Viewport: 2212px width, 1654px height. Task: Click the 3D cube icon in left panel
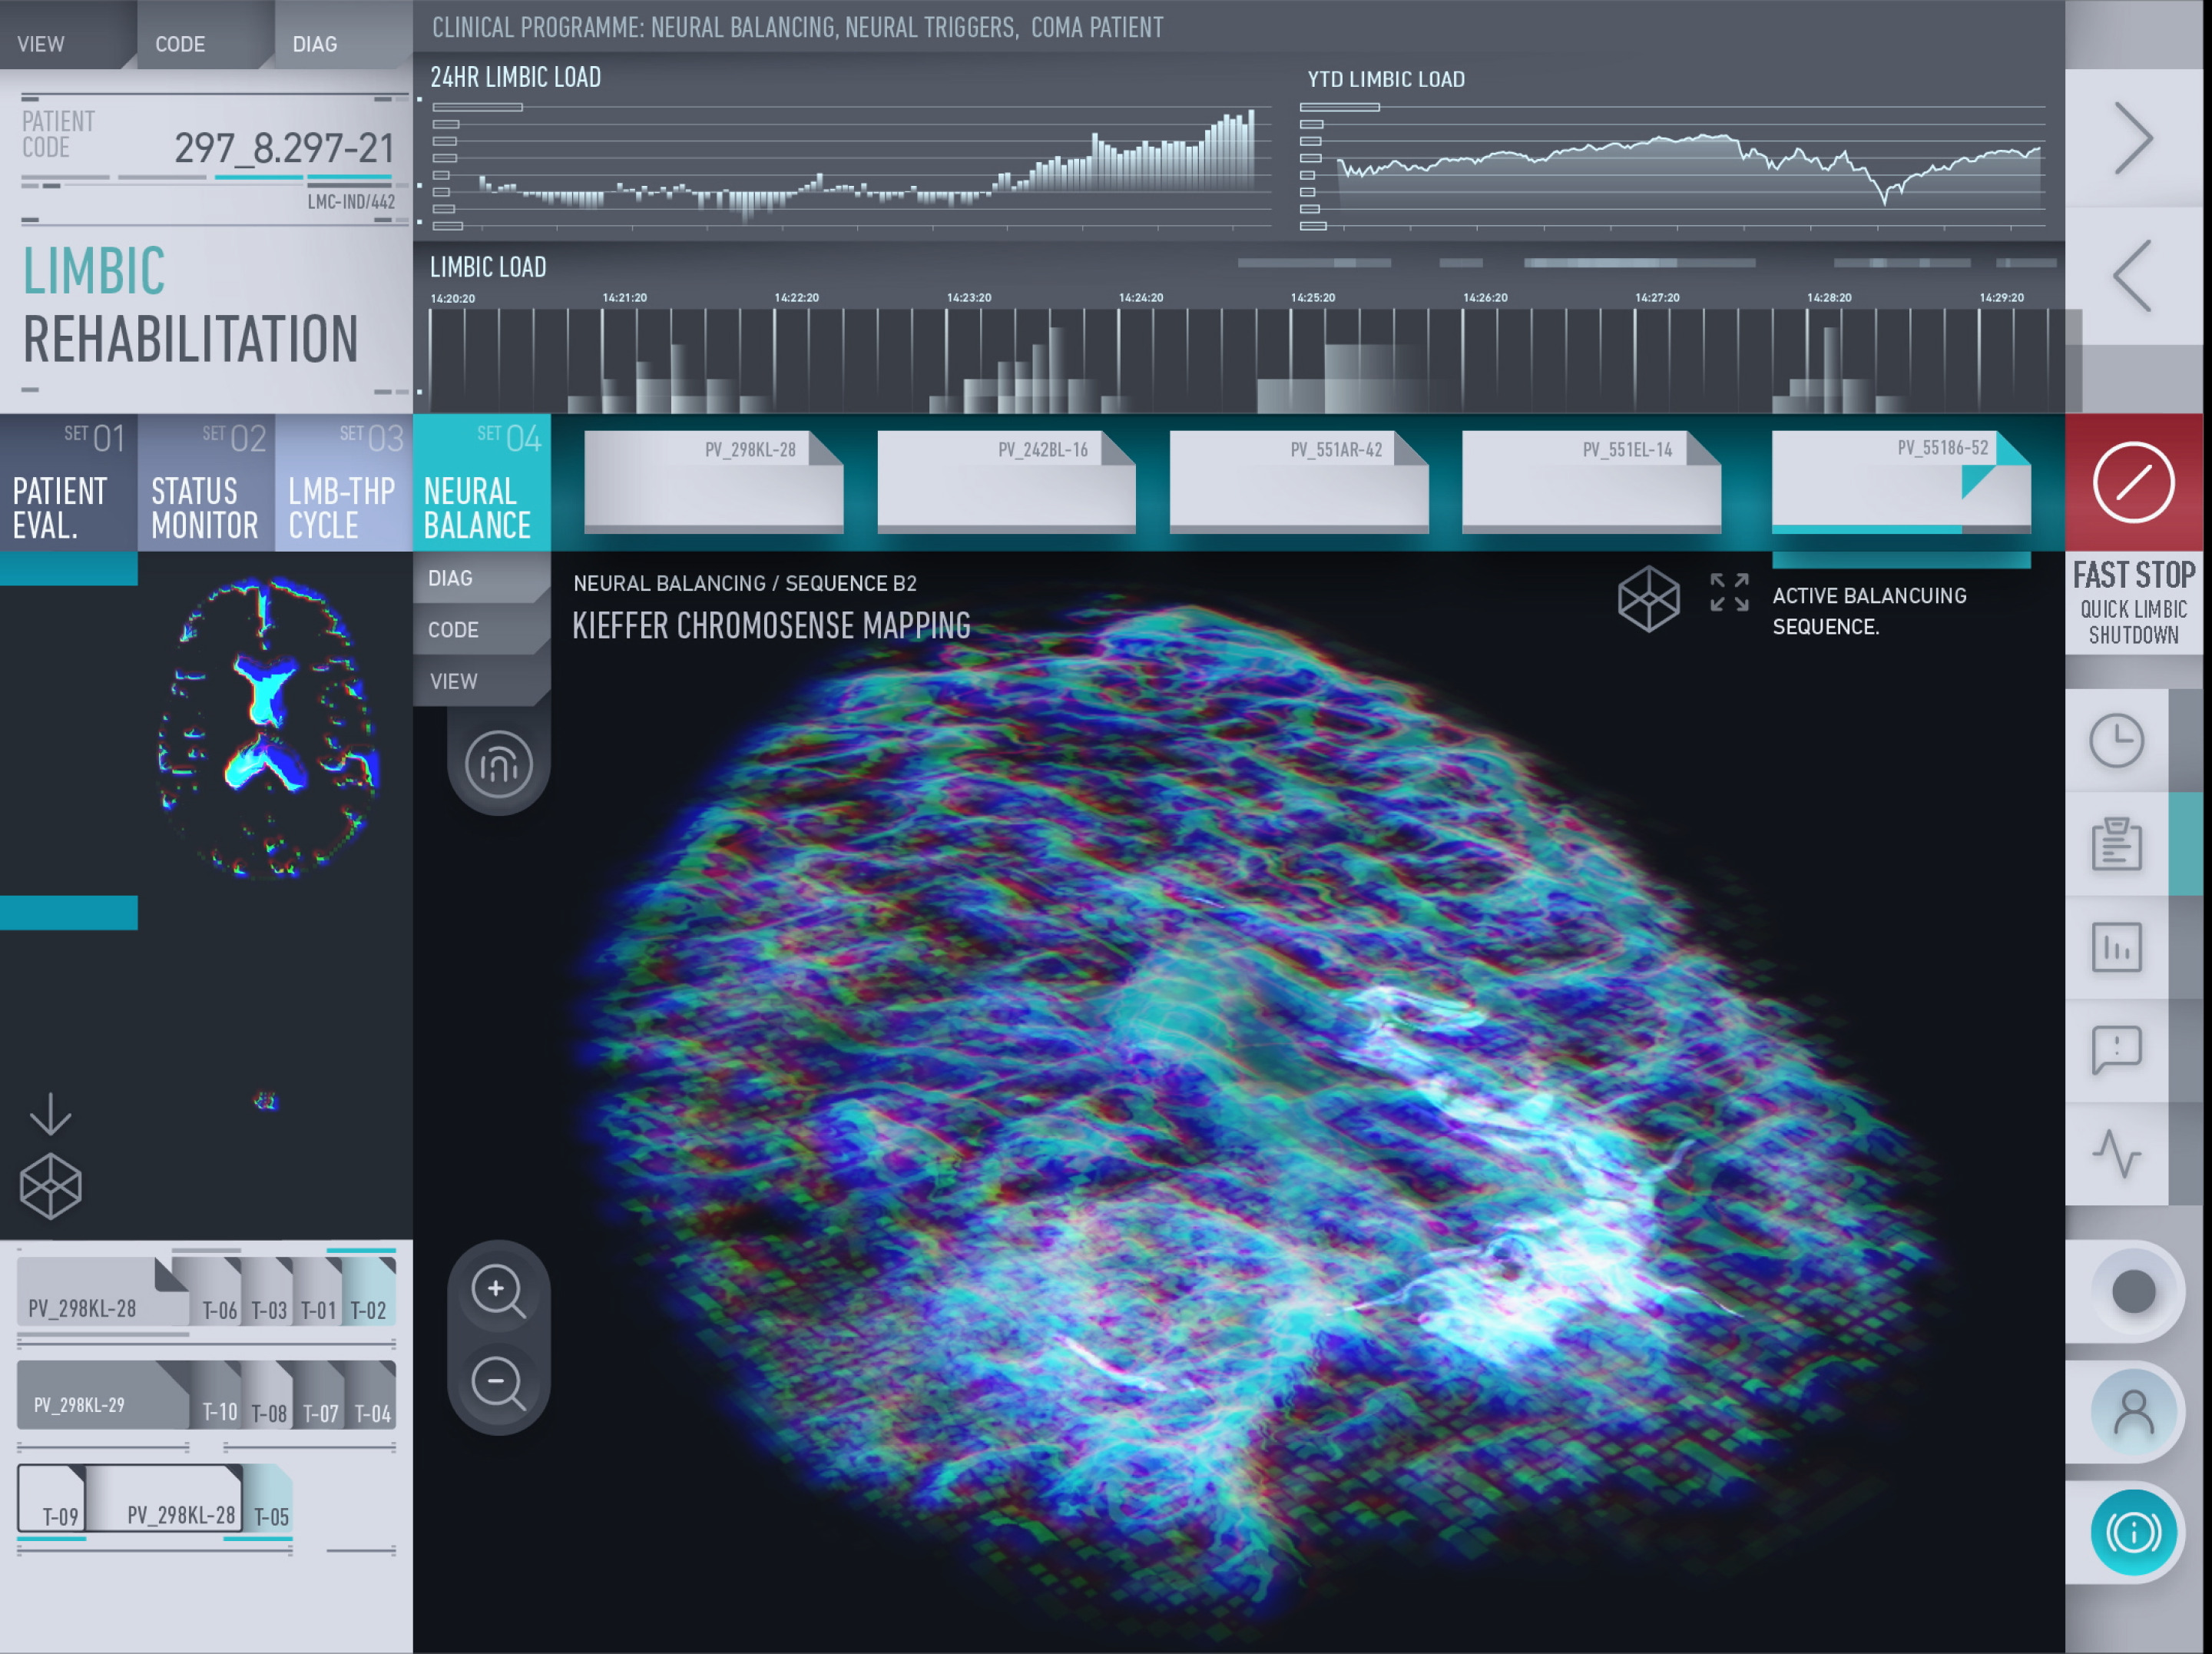pyautogui.click(x=50, y=1186)
